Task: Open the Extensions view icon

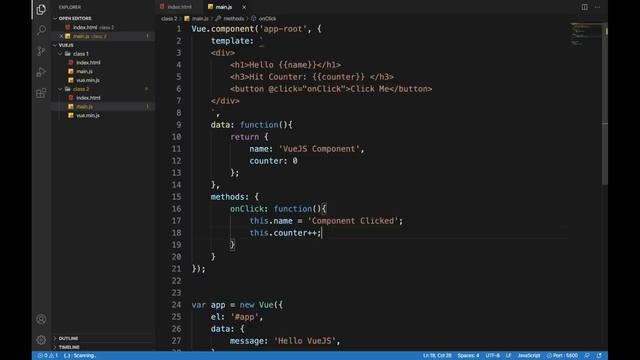Action: click(x=41, y=93)
